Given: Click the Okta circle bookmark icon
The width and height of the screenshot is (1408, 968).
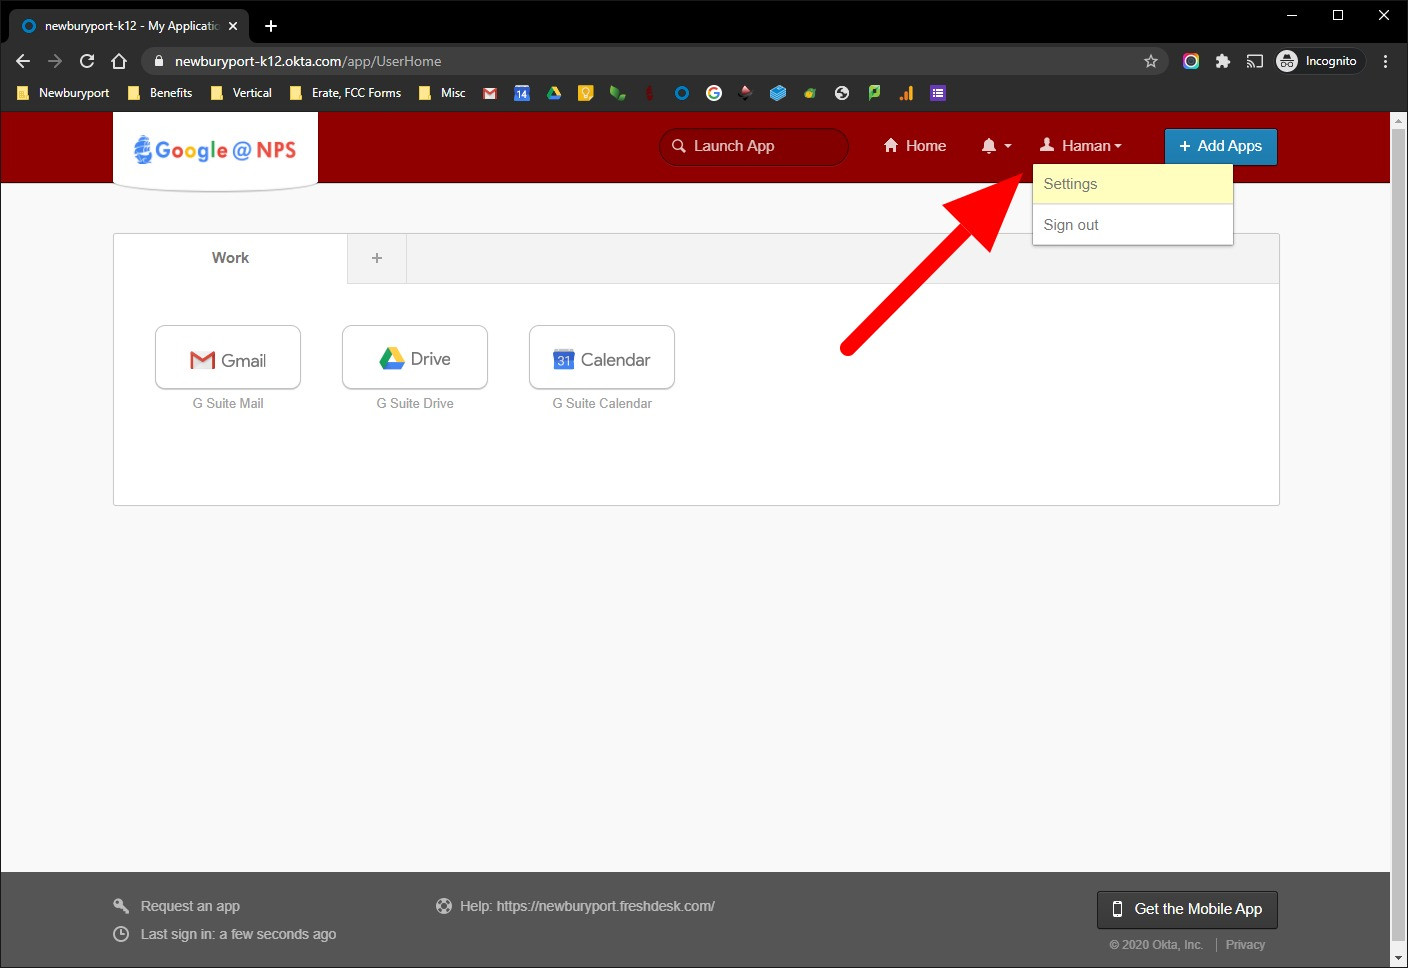Looking at the screenshot, I should [x=682, y=93].
